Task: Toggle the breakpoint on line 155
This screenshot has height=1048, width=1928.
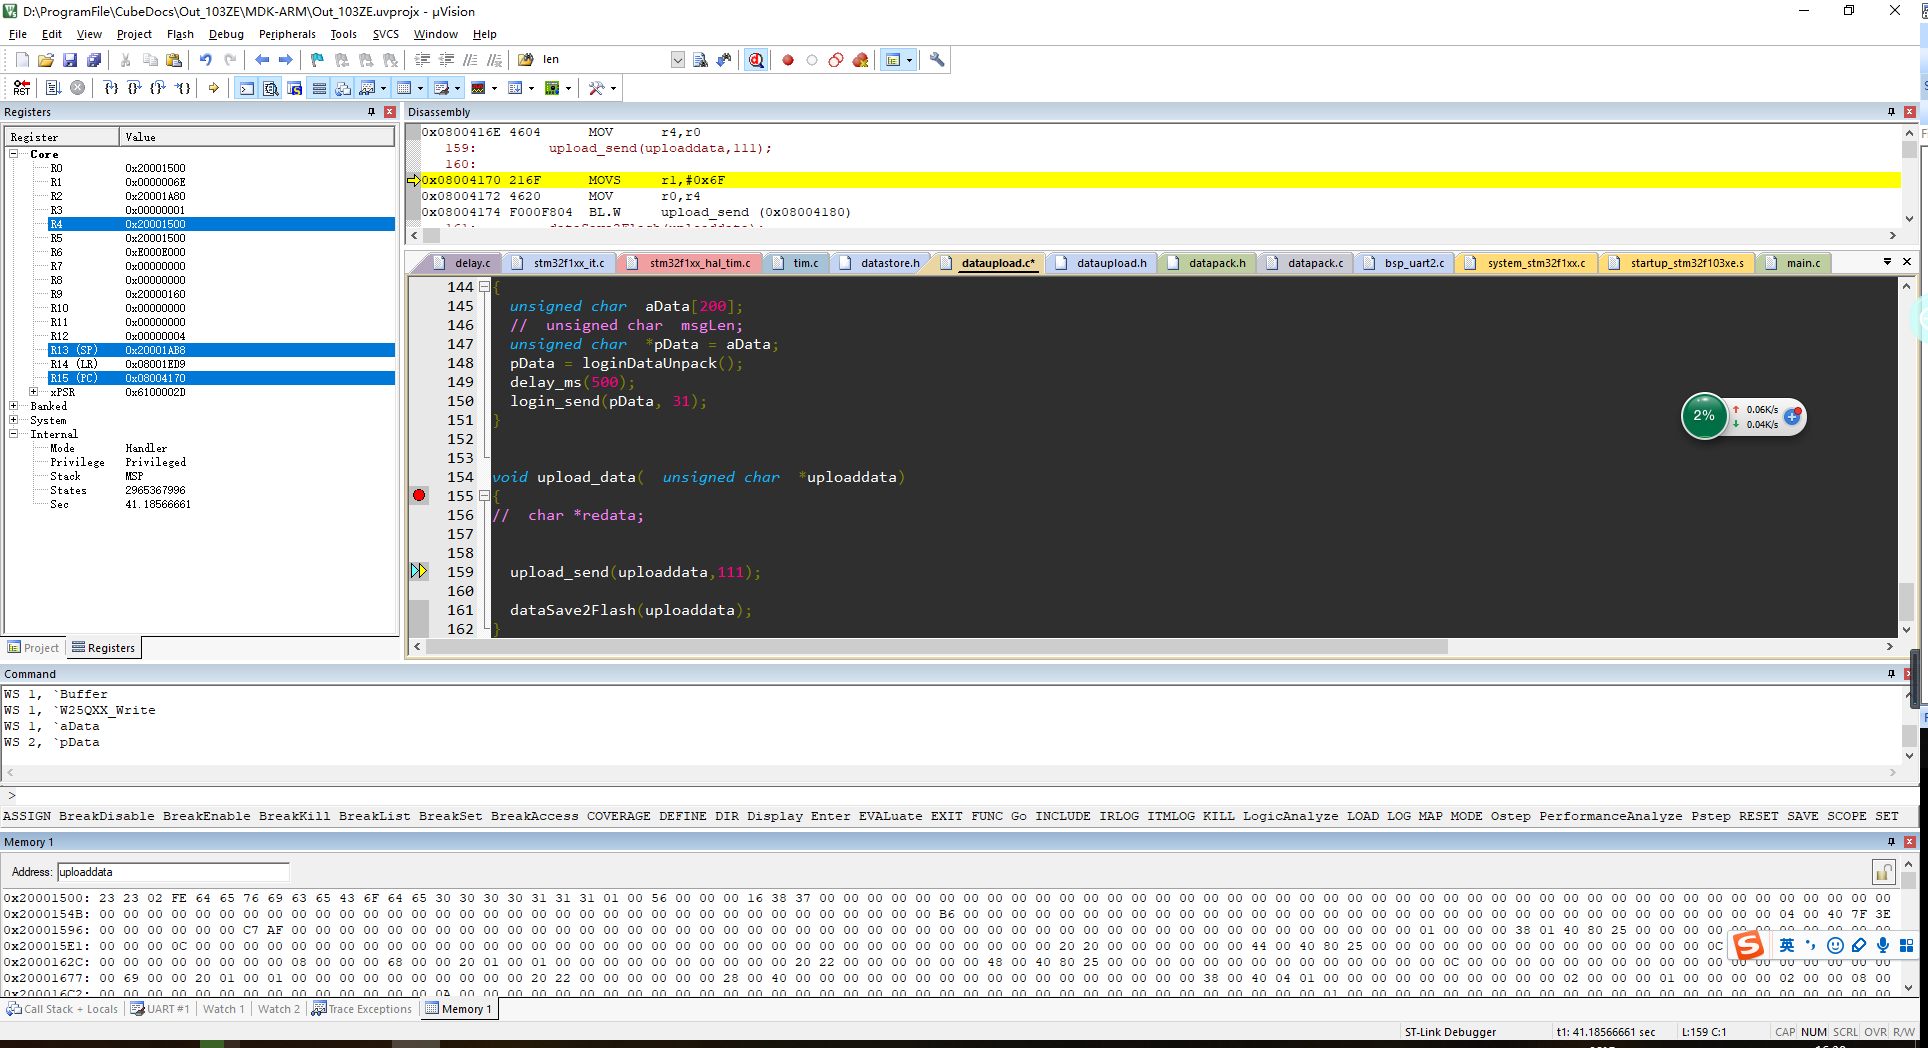Action: click(x=419, y=496)
